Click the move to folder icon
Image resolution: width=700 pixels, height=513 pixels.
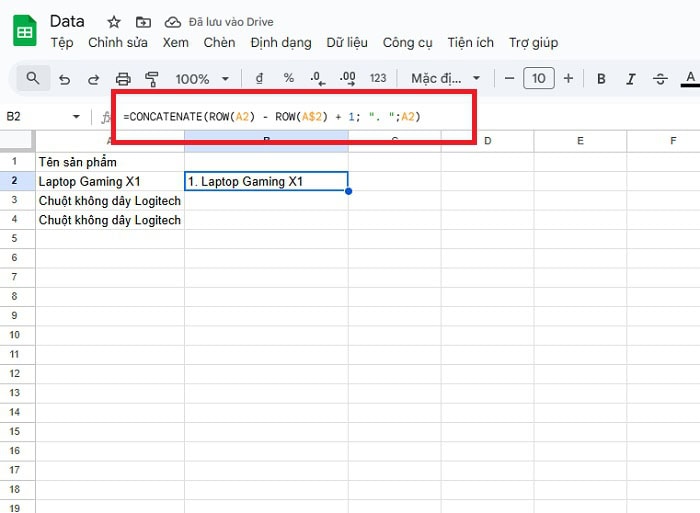pyautogui.click(x=143, y=22)
